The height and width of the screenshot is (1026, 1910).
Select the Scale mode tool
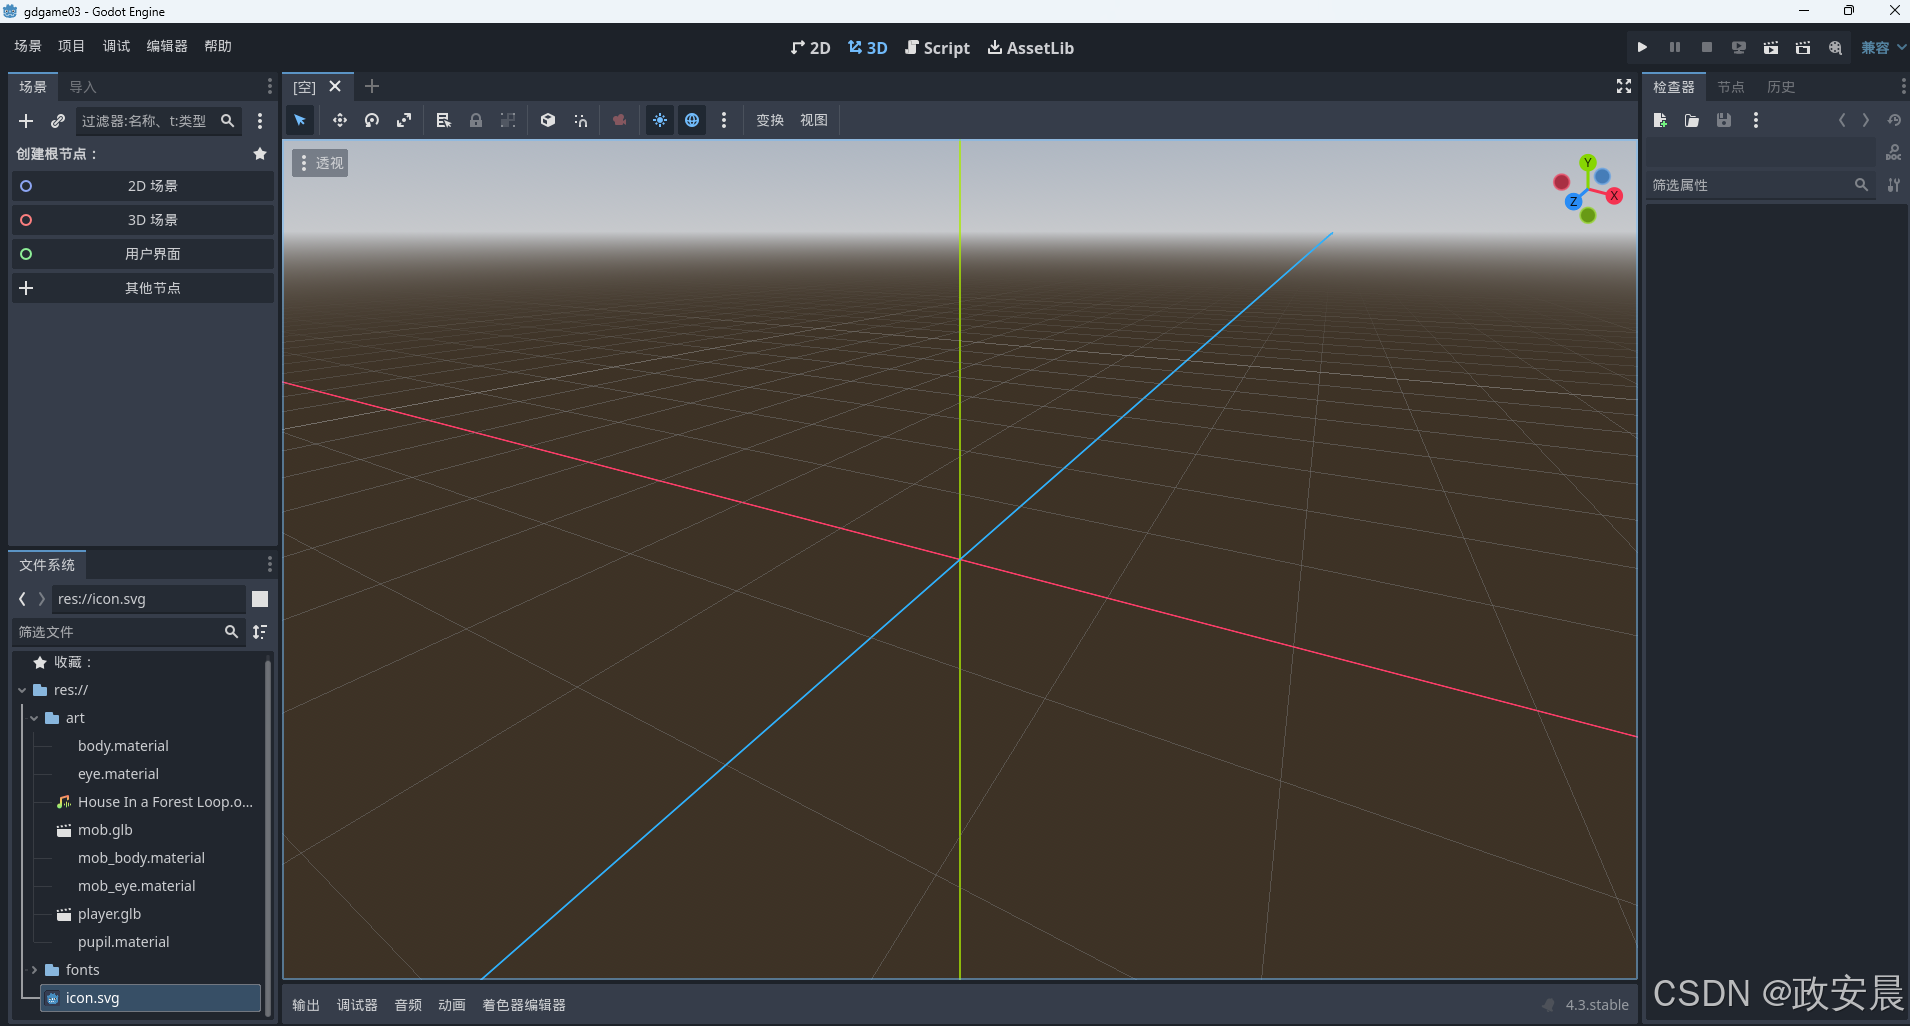[404, 120]
